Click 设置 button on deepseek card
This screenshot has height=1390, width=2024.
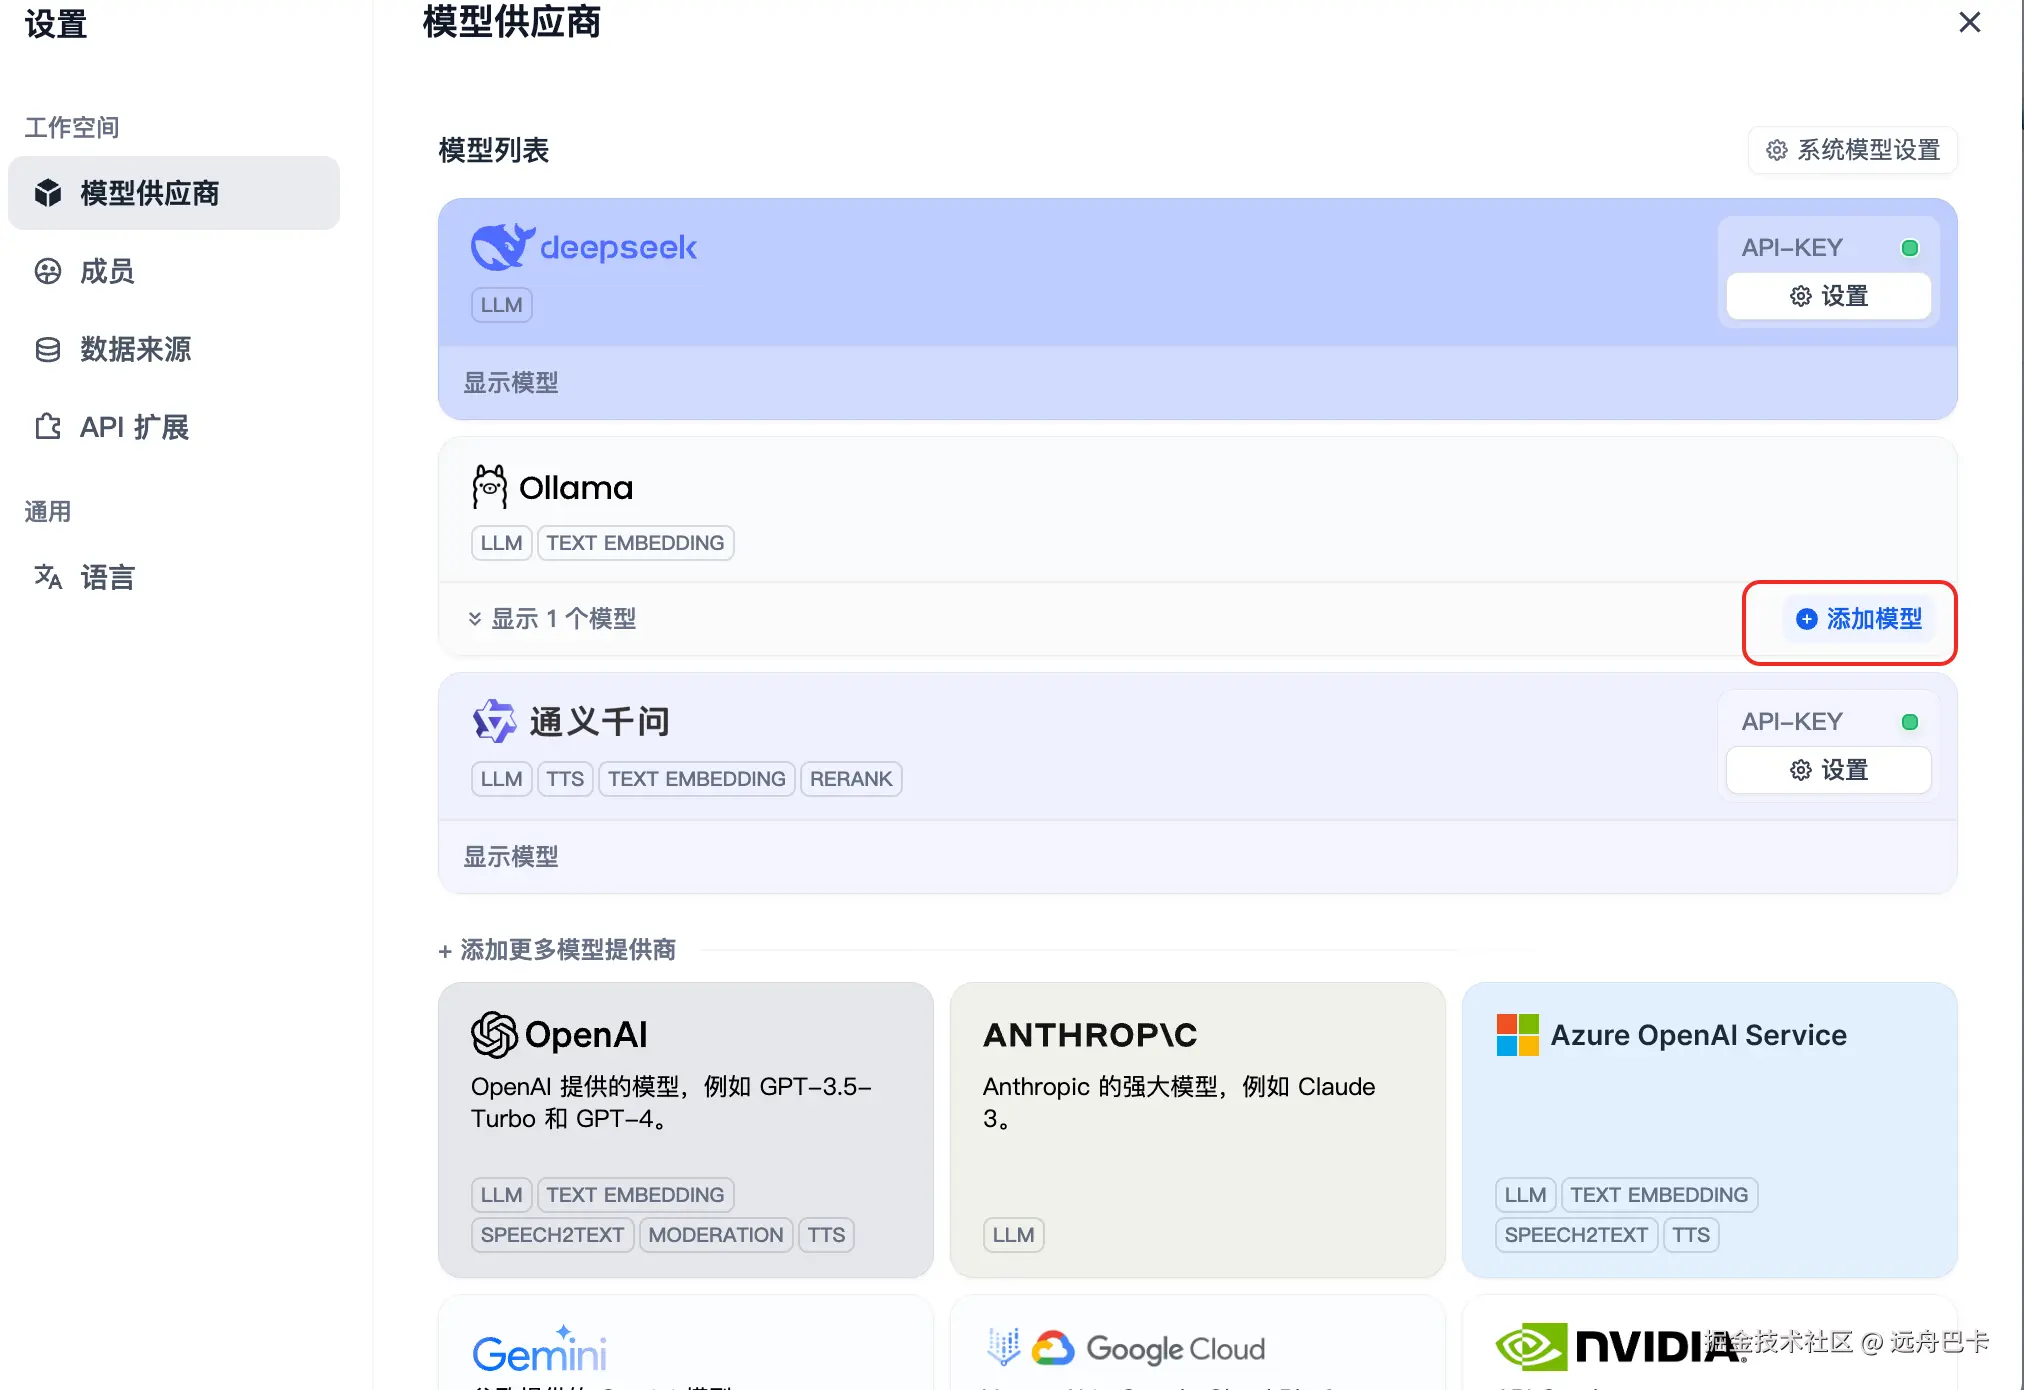pyautogui.click(x=1828, y=296)
